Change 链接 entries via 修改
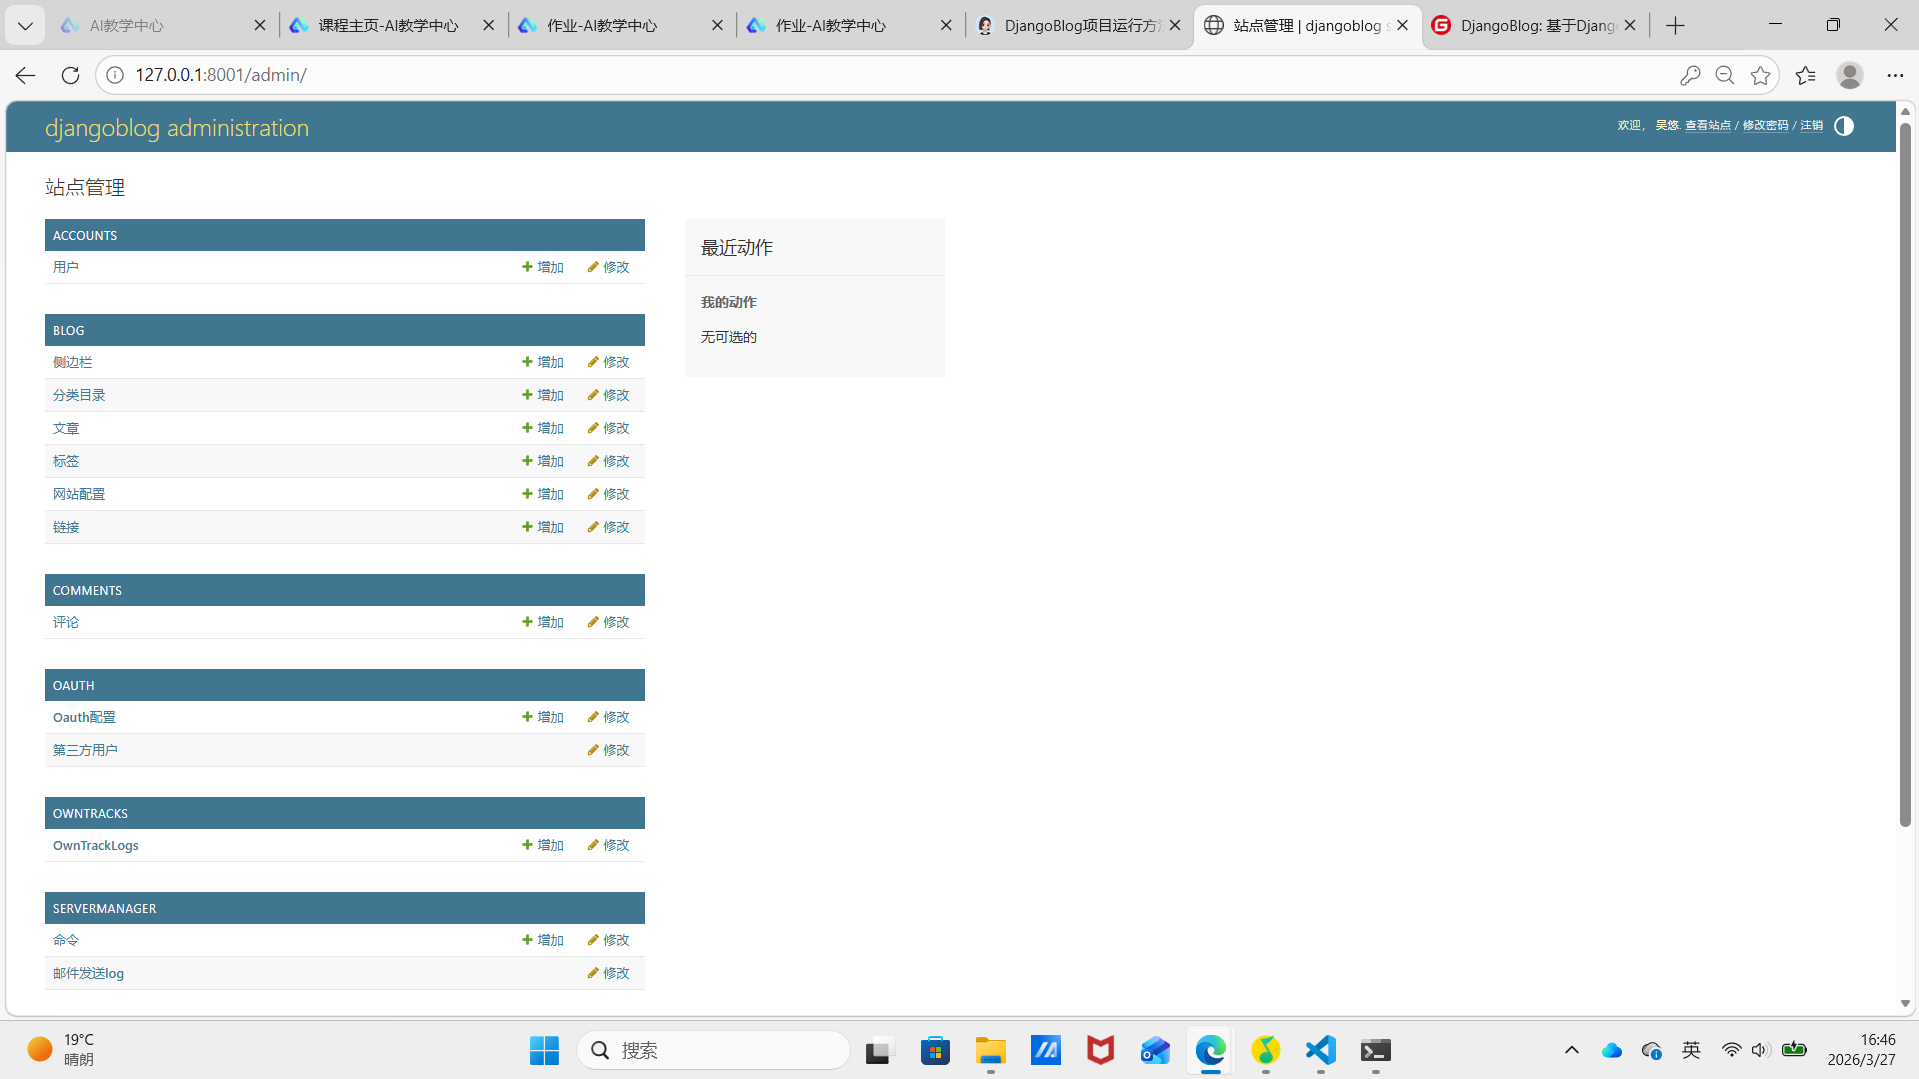The height and width of the screenshot is (1079, 1919). 609,527
